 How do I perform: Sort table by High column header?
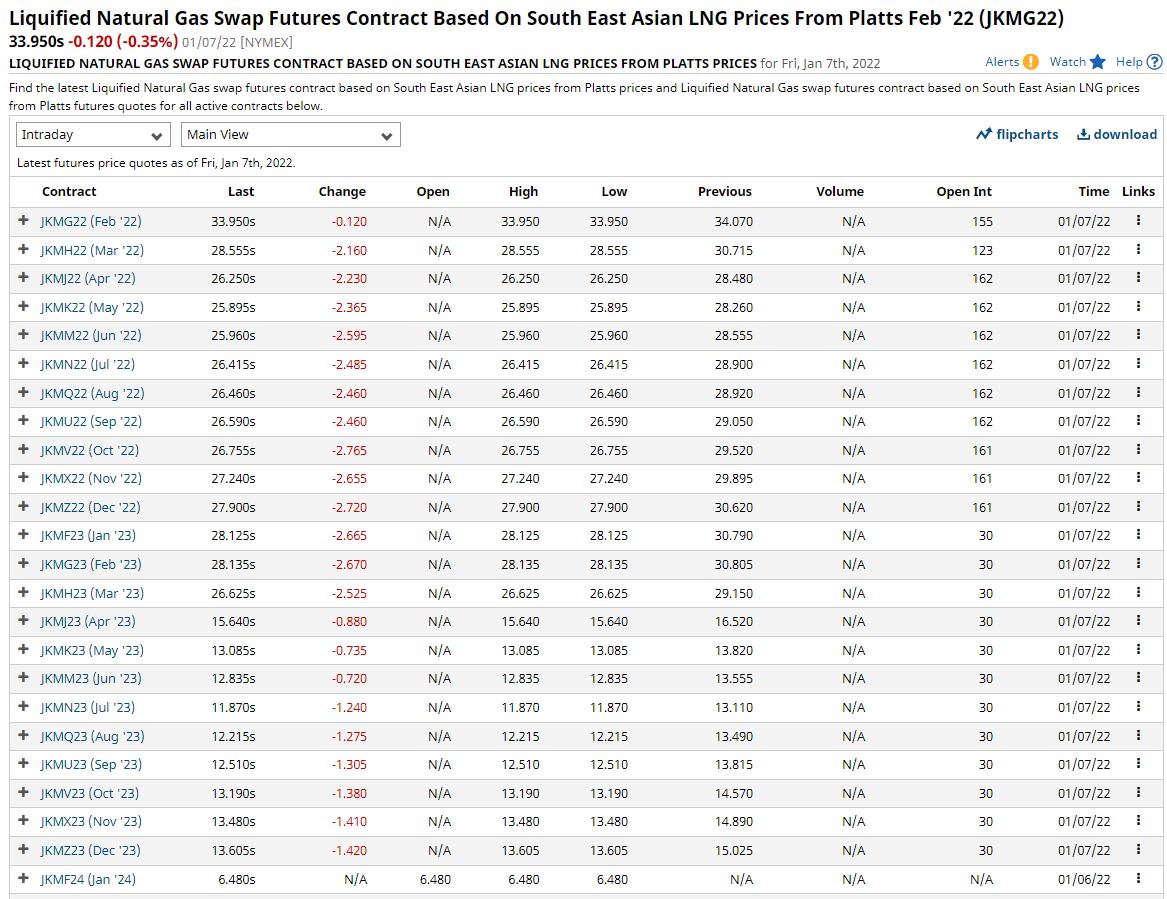[523, 191]
